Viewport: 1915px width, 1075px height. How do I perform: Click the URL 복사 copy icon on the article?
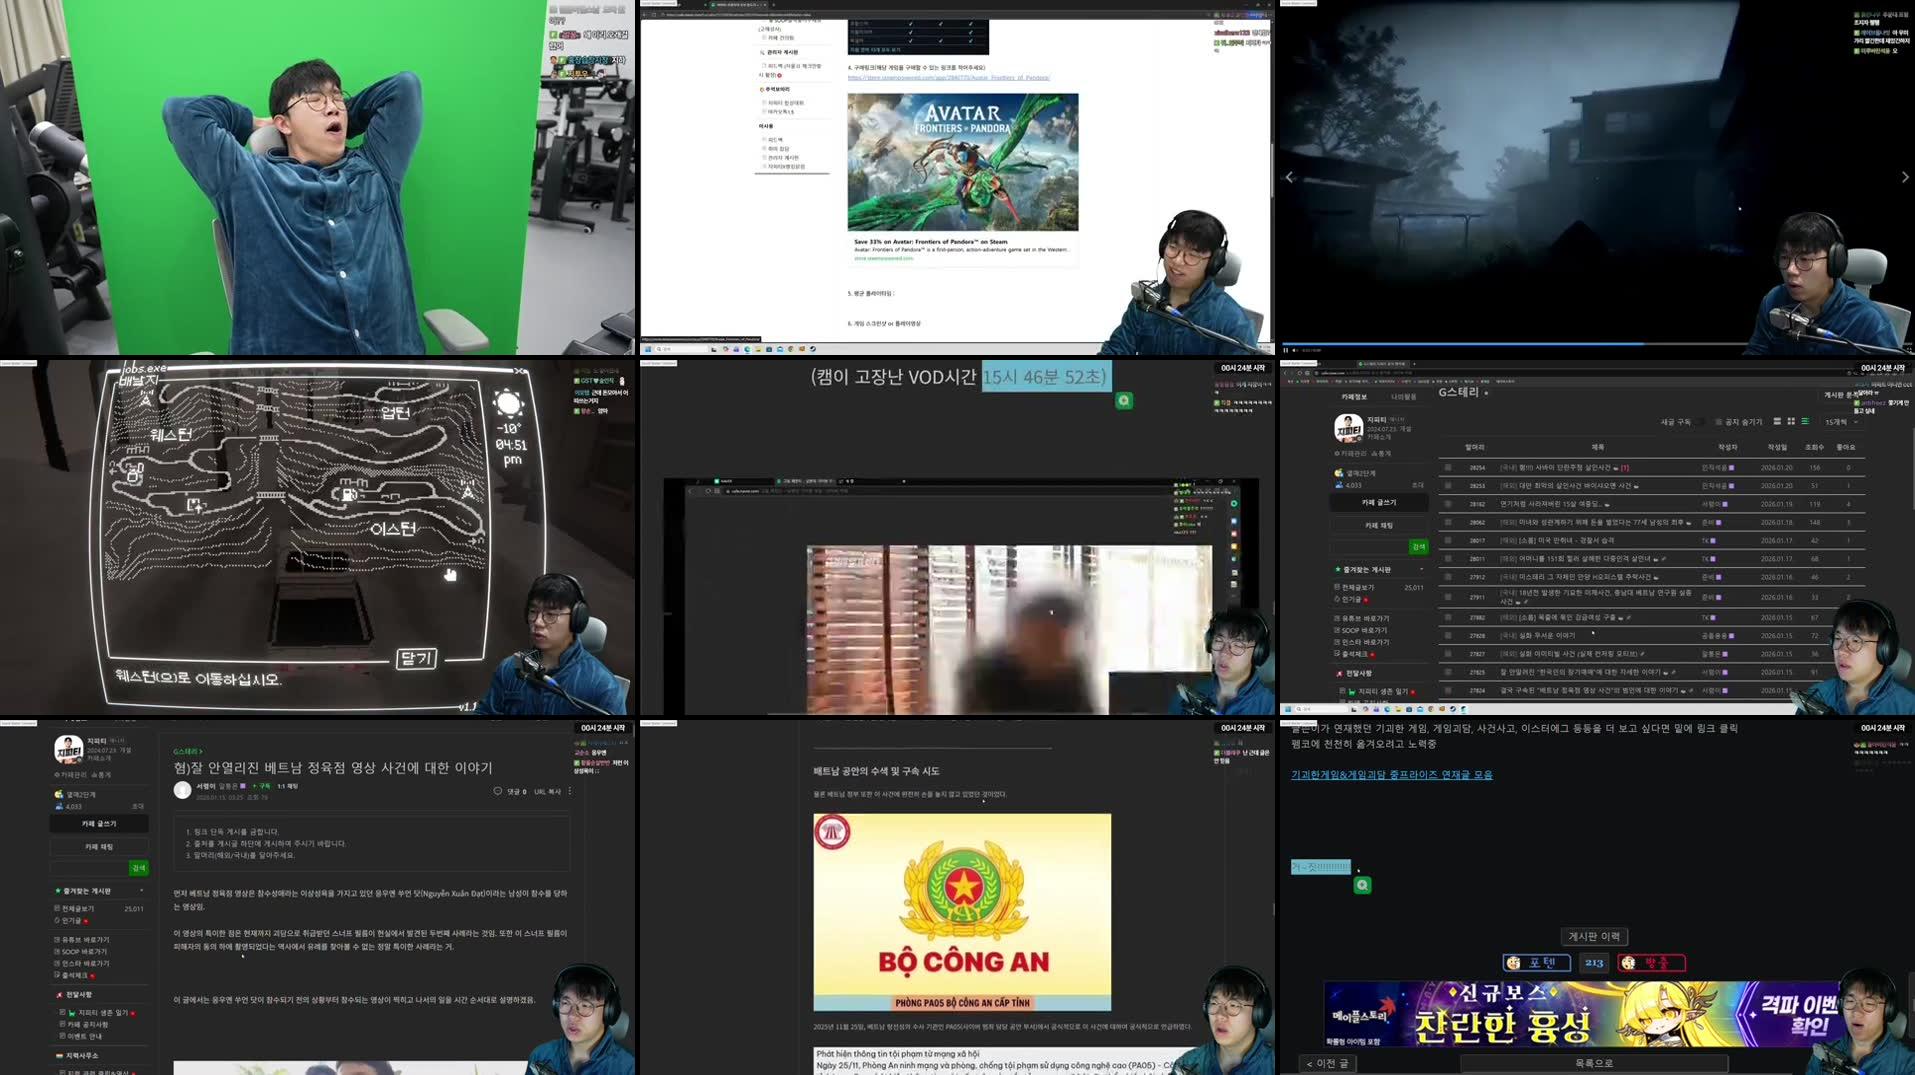548,791
